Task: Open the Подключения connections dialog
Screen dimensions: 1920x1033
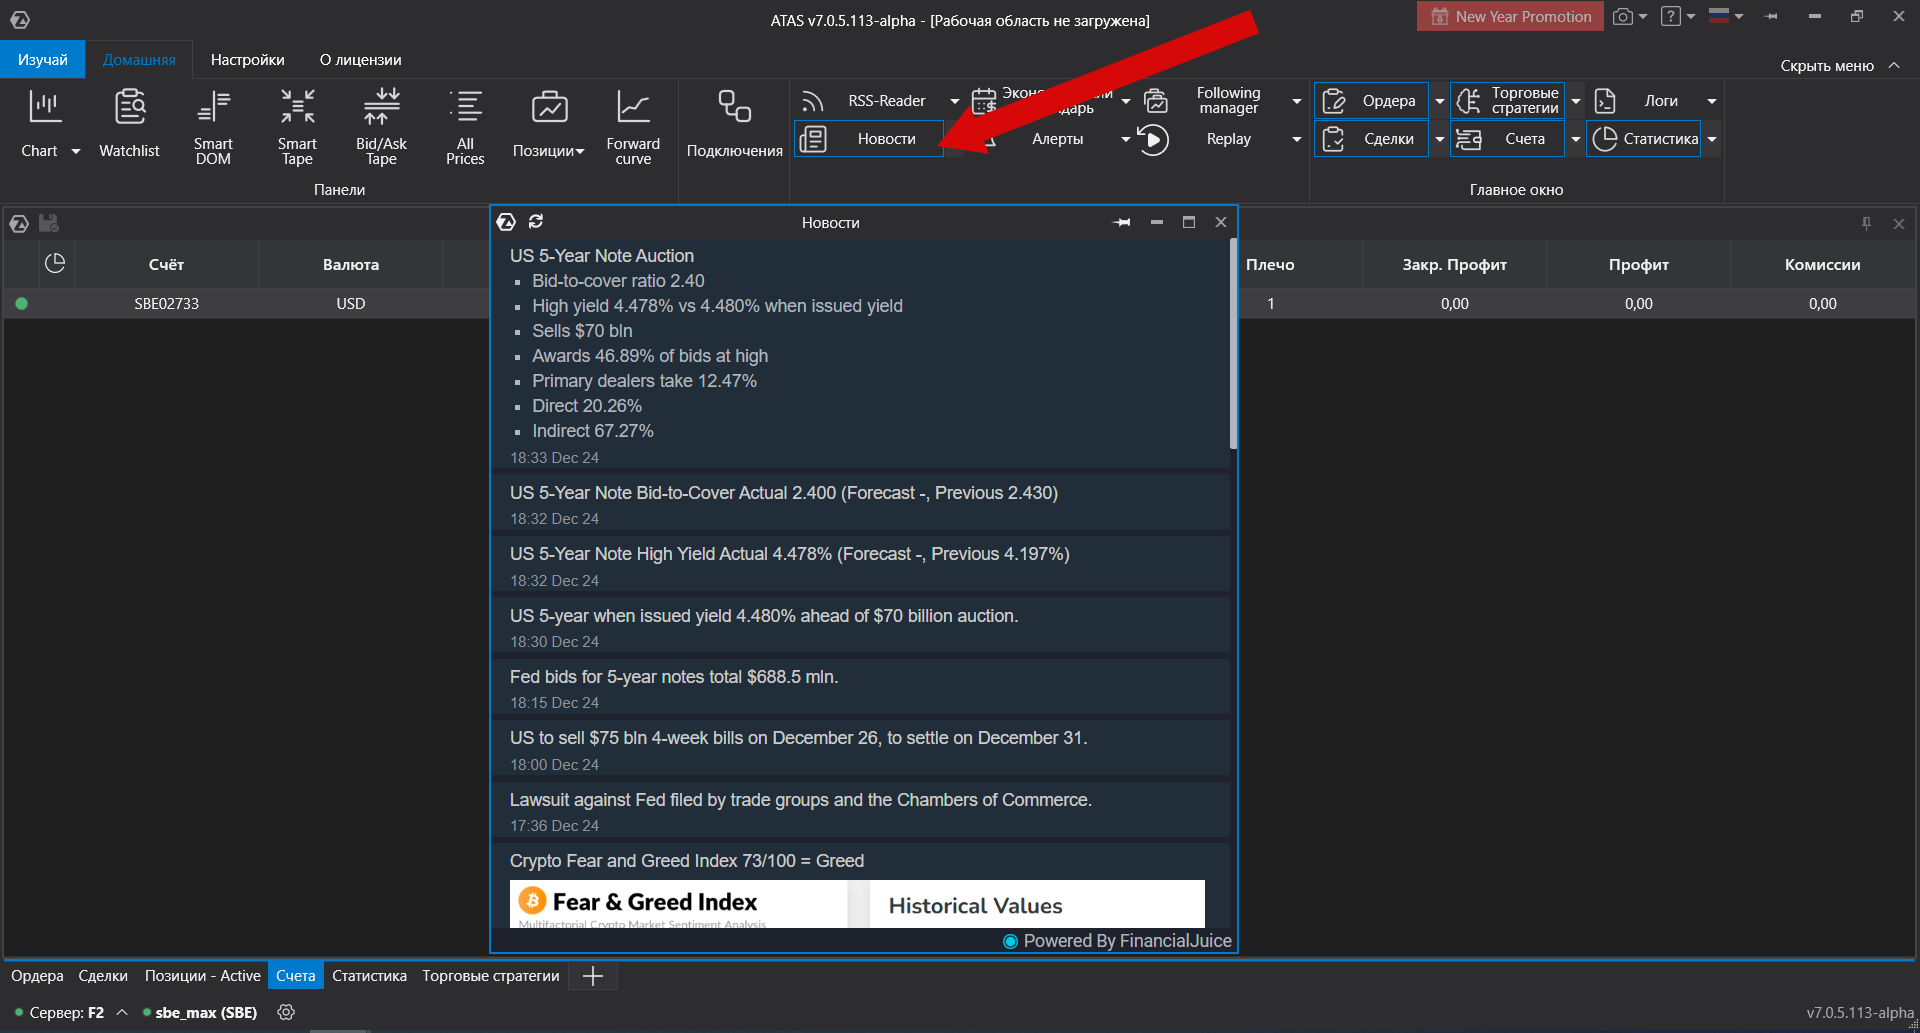Action: click(735, 125)
